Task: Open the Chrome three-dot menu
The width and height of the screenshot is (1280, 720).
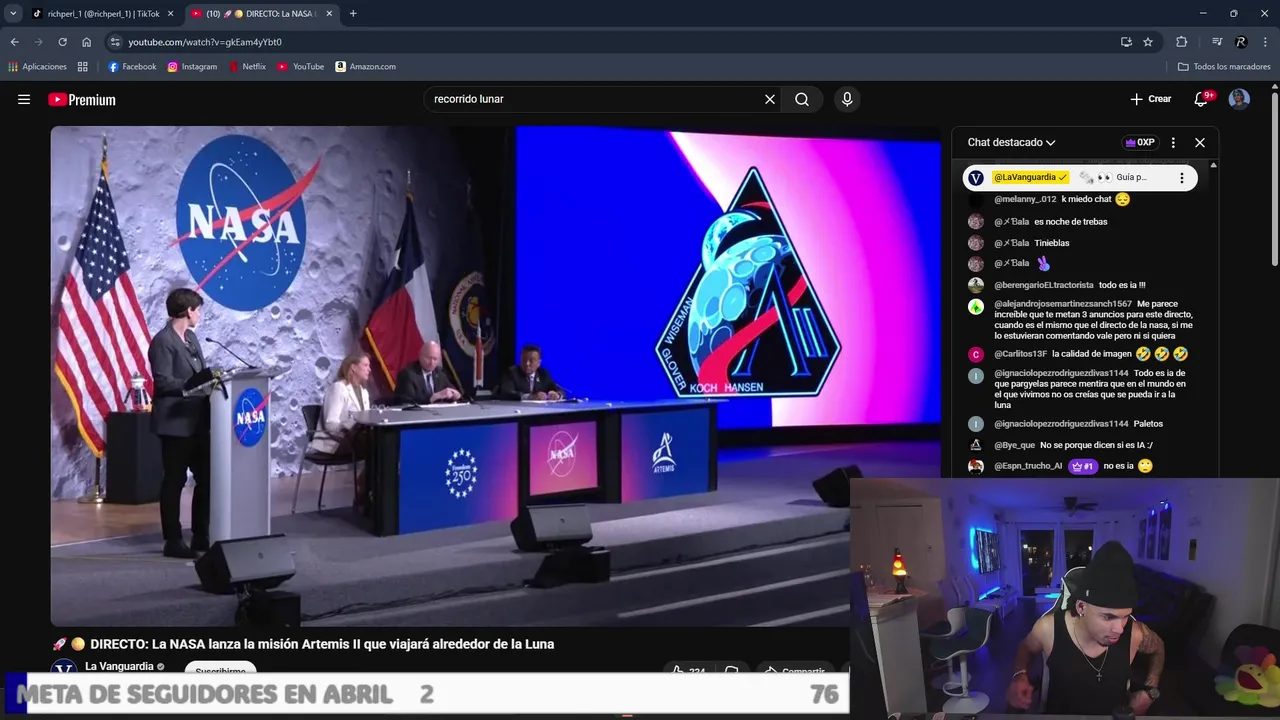Action: (x=1265, y=42)
